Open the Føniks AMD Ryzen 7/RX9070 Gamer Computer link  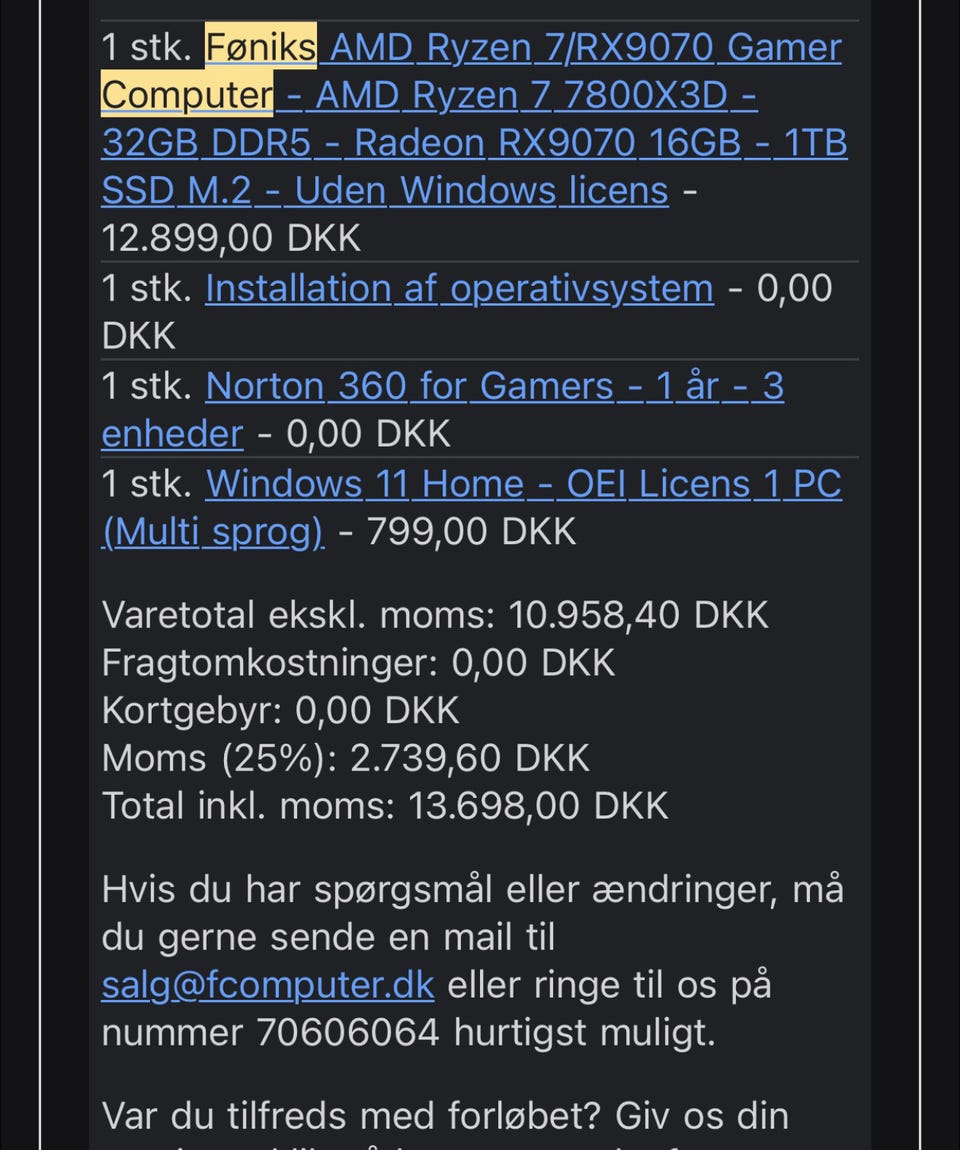(x=580, y=48)
